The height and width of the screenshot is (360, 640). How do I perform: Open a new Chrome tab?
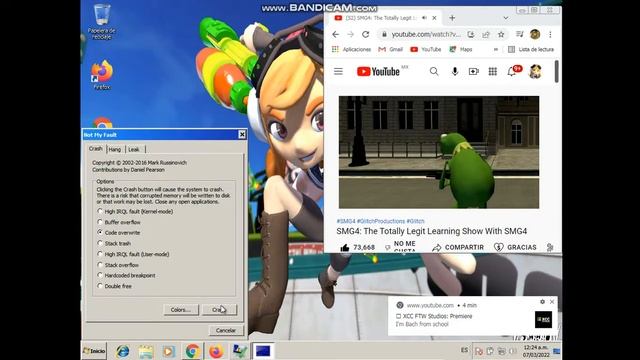click(452, 18)
